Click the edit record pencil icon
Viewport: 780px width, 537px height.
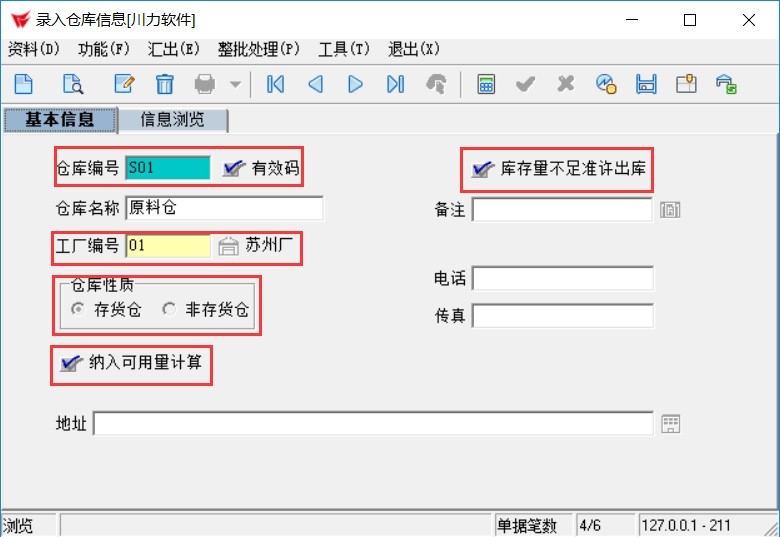click(x=124, y=84)
